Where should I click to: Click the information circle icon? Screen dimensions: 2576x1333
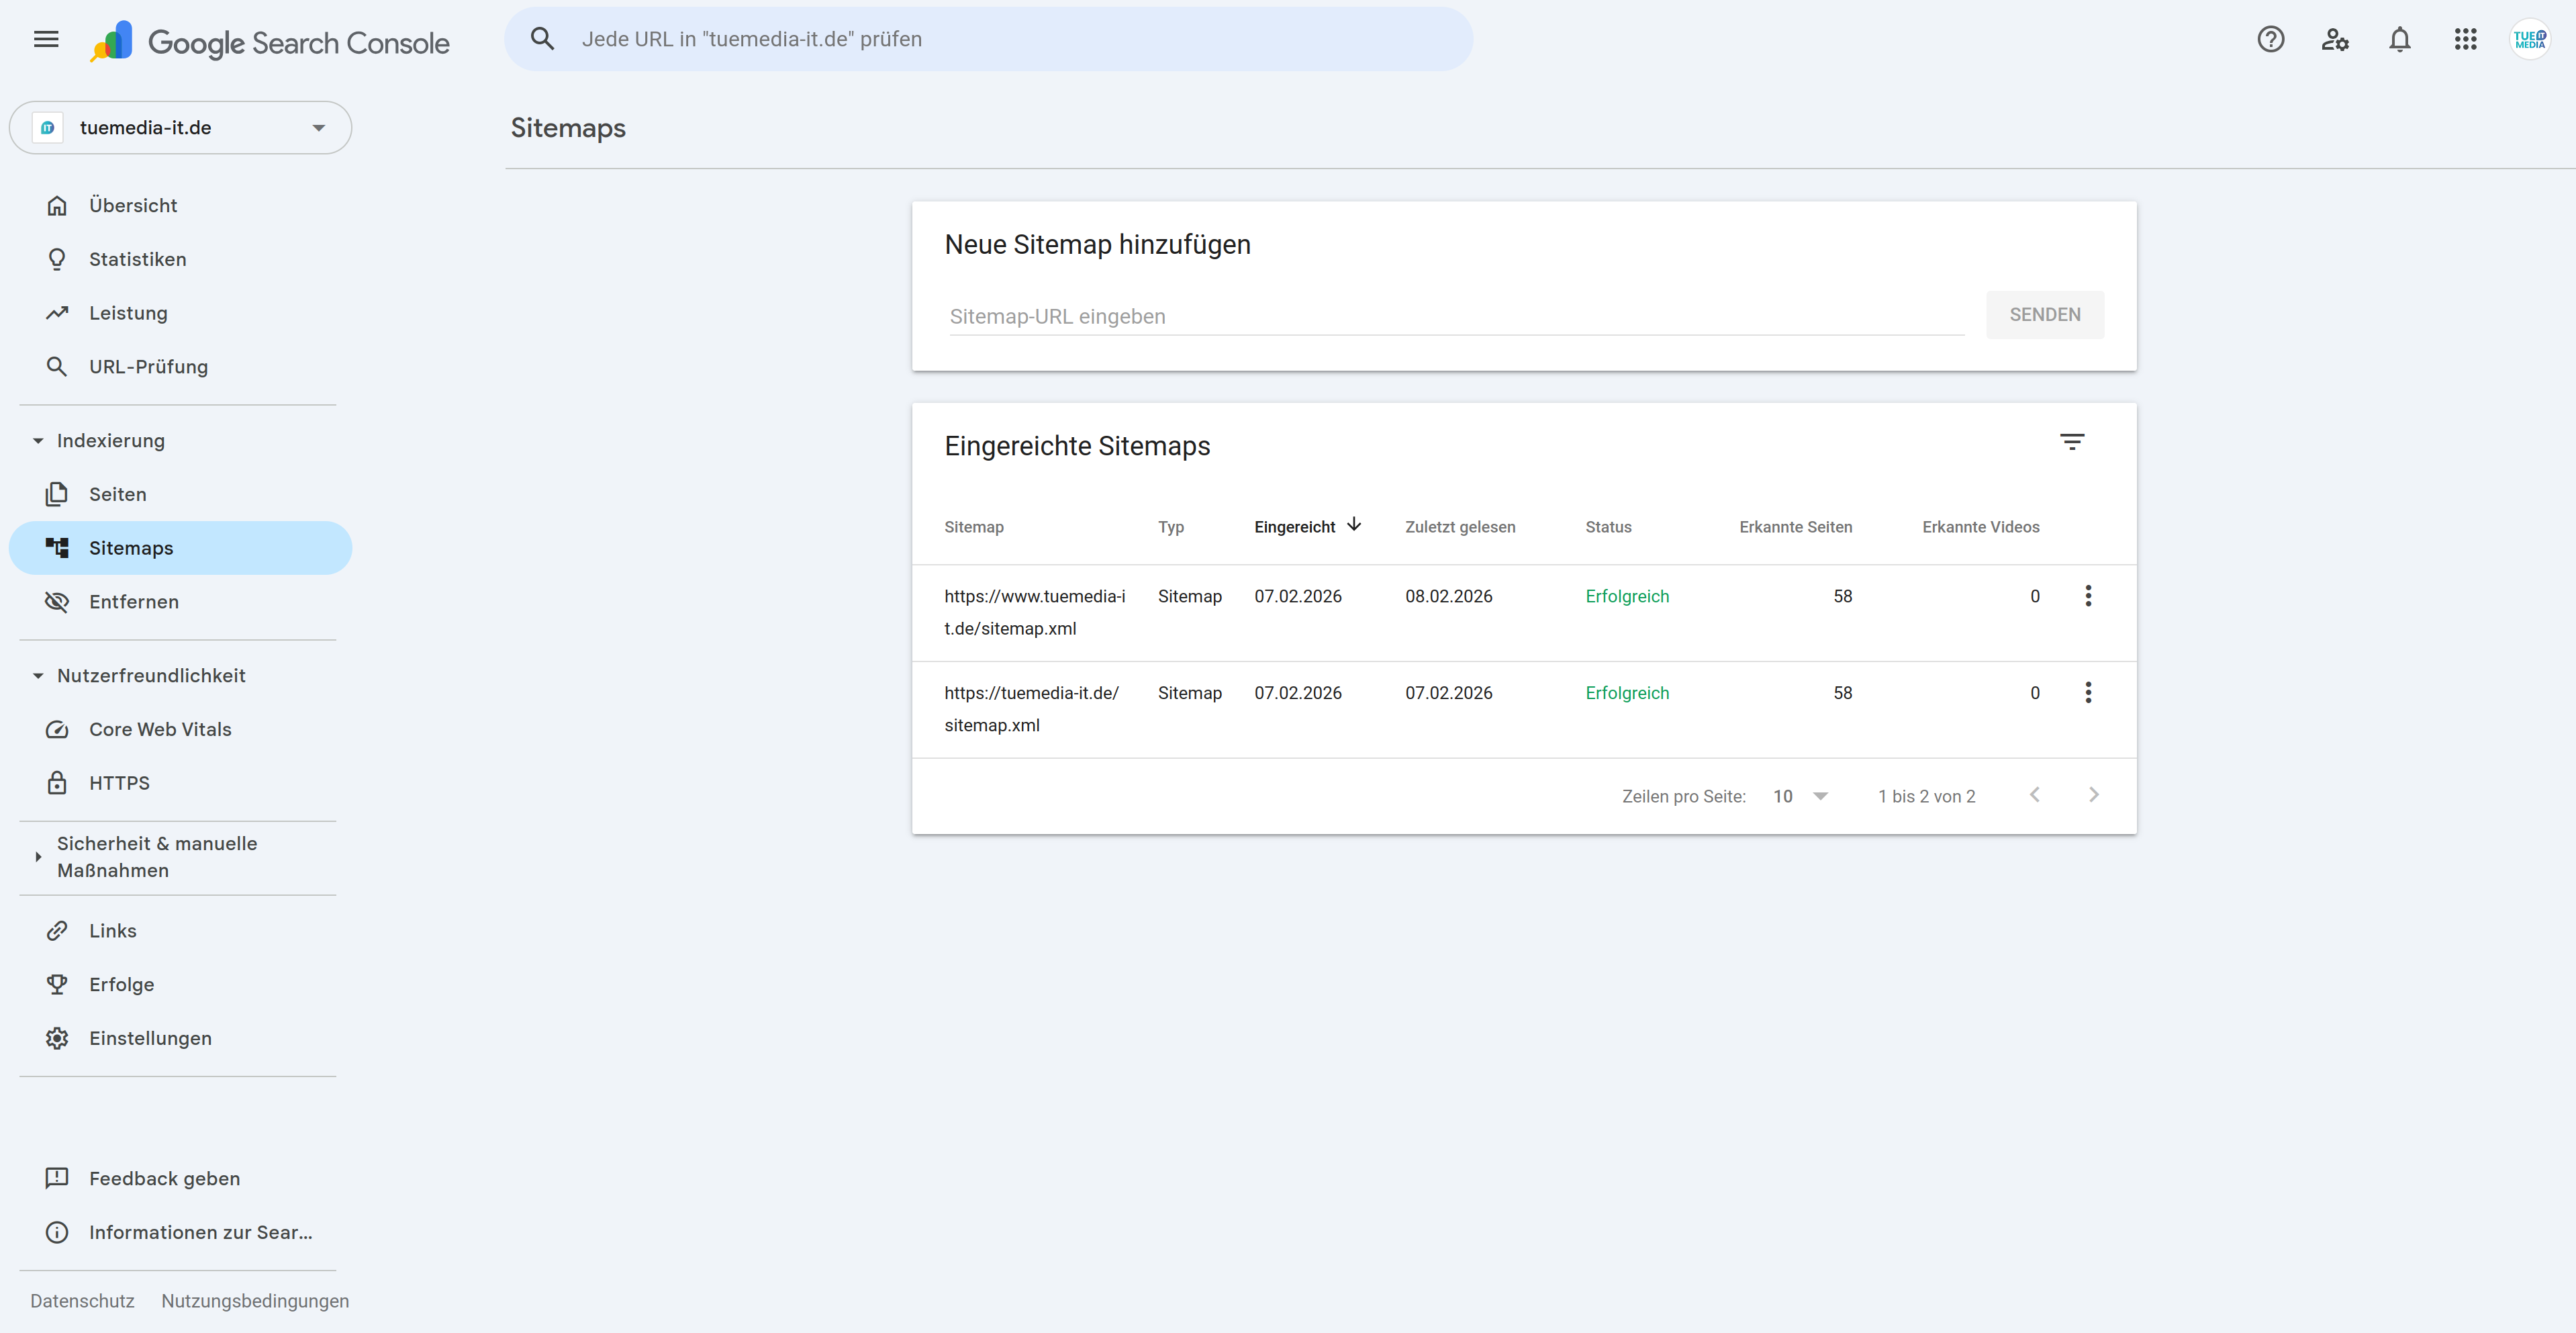coord(57,1232)
